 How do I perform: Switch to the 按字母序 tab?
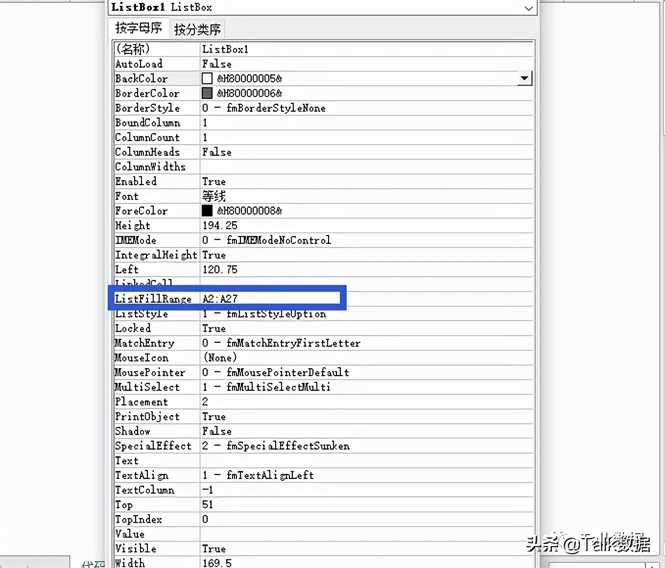[x=139, y=29]
